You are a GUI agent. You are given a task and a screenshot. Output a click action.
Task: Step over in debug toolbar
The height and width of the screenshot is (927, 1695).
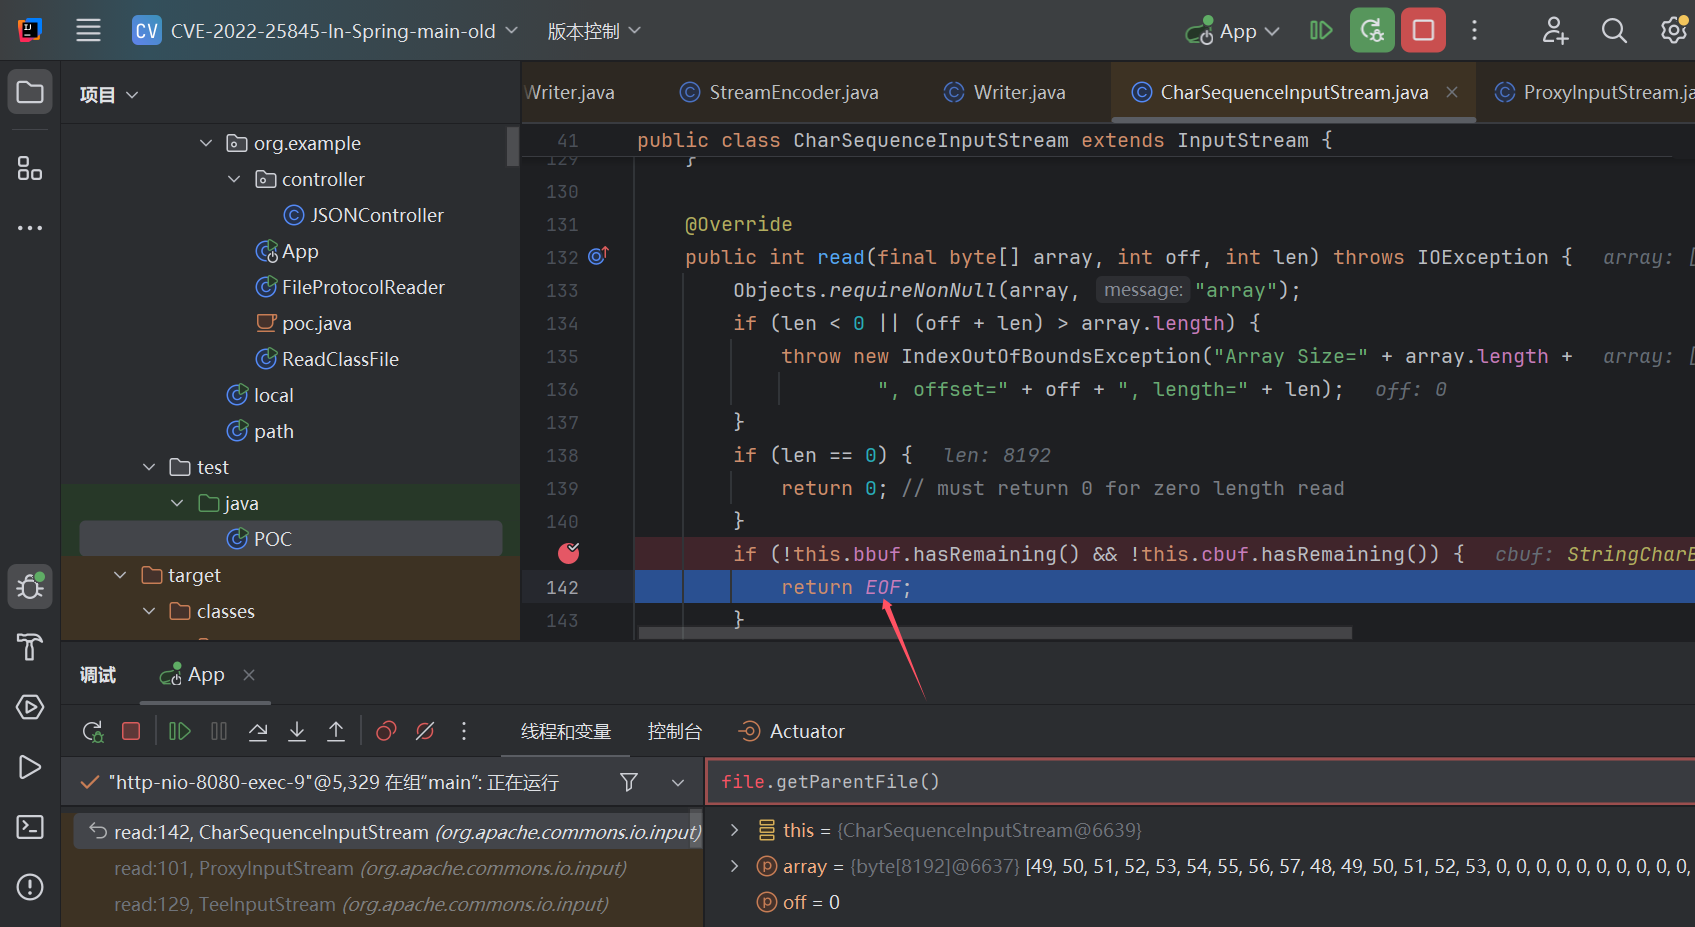coord(258,731)
